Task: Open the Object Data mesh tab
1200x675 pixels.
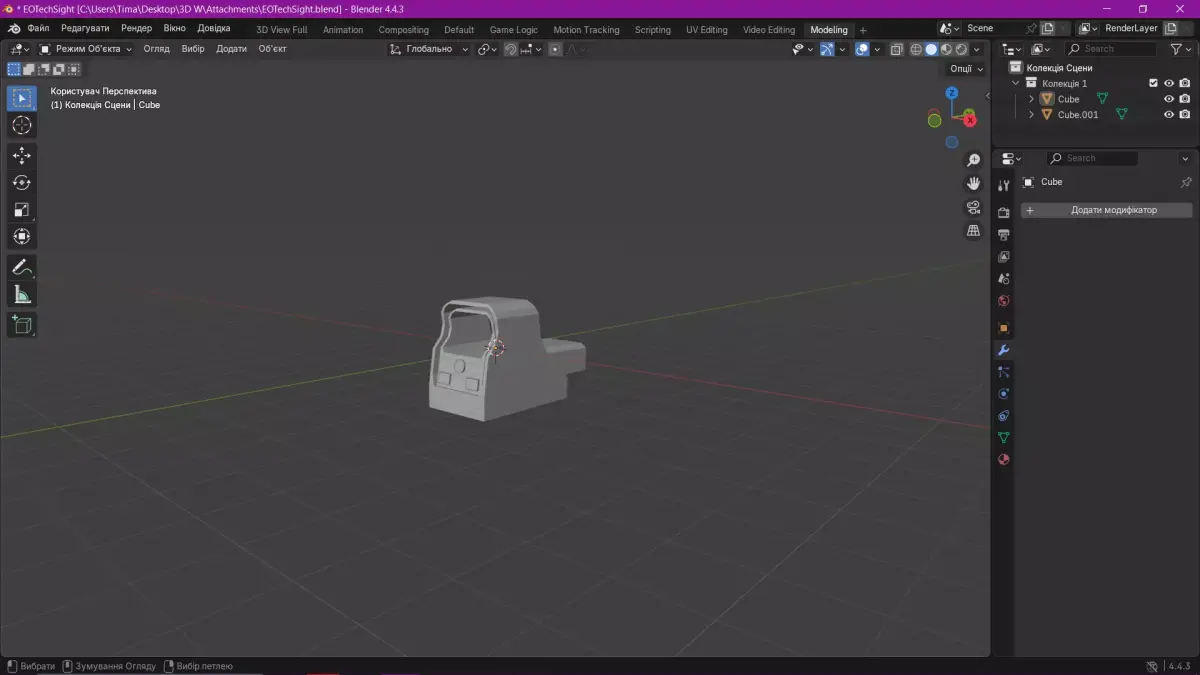Action: [x=1004, y=438]
